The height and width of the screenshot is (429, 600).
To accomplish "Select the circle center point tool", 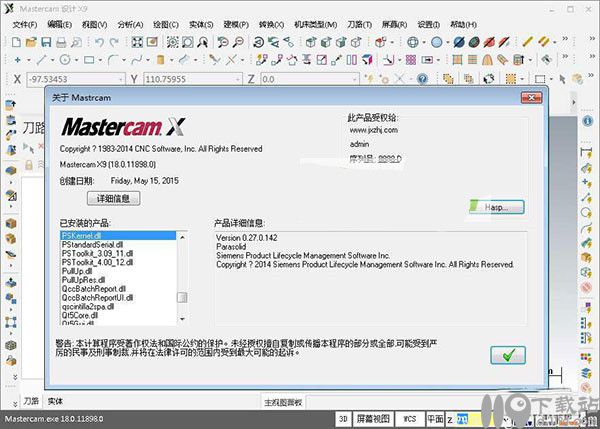I will coord(65,60).
